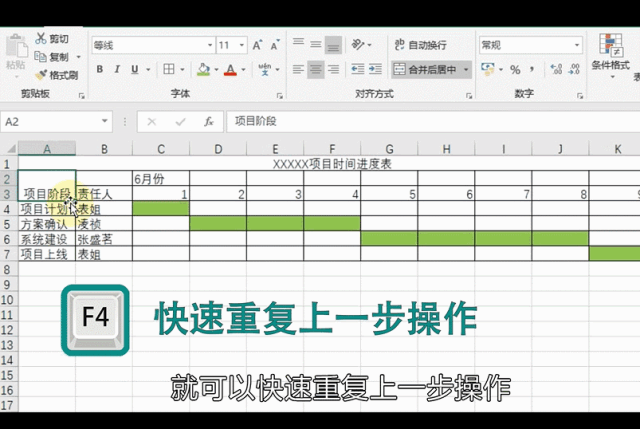
Task: Click the Enter checkmark formula bar icon
Action: point(180,122)
